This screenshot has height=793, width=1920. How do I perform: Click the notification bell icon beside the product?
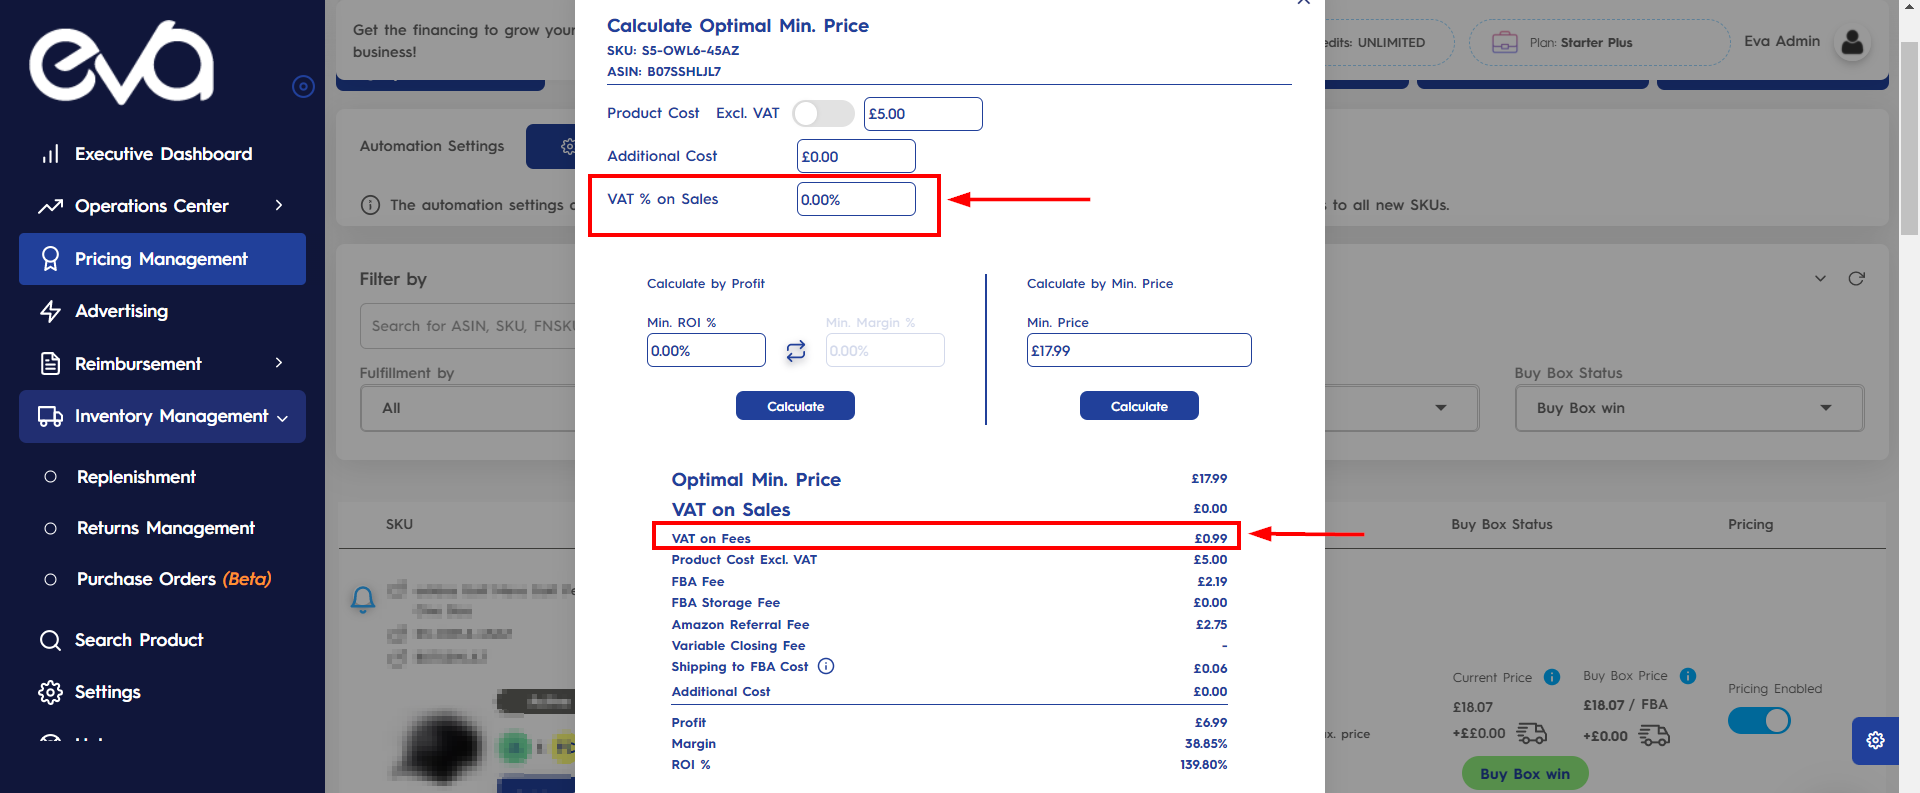(363, 599)
